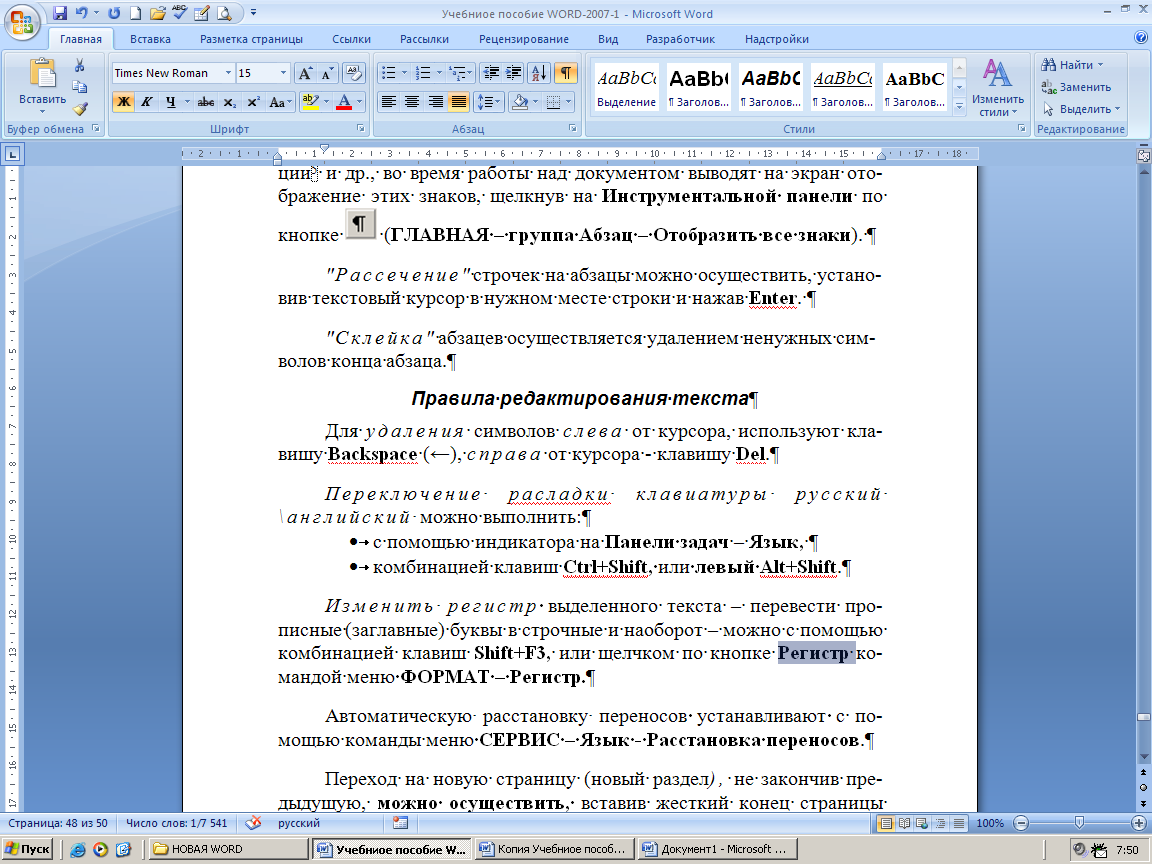
Task: Click the Пуск start button
Action: click(x=27, y=849)
